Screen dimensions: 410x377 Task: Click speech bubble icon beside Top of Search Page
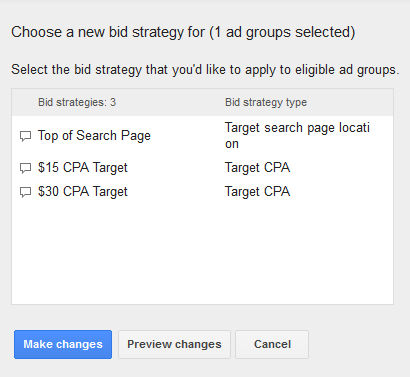(x=25, y=136)
